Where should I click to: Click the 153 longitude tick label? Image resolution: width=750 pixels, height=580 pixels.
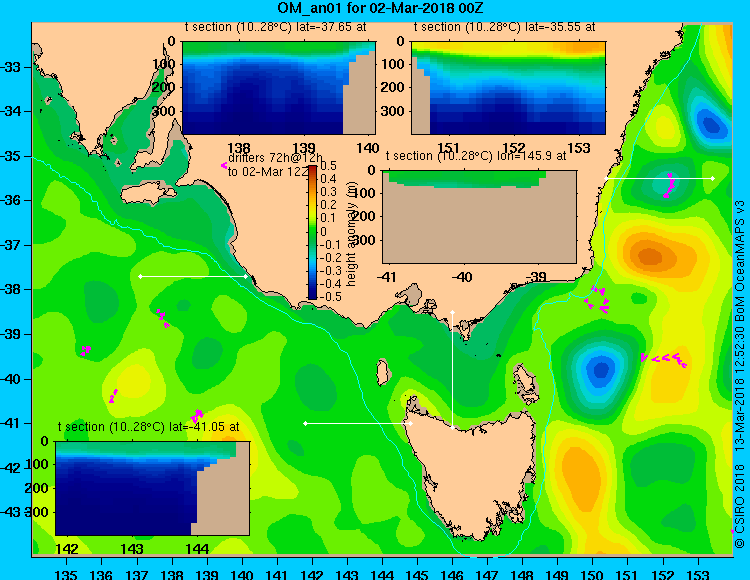[698, 574]
